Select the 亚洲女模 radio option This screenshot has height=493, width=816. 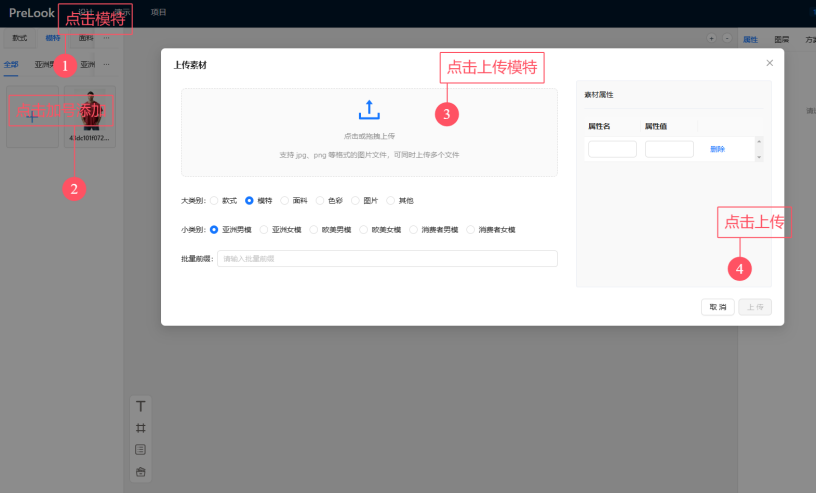264,230
